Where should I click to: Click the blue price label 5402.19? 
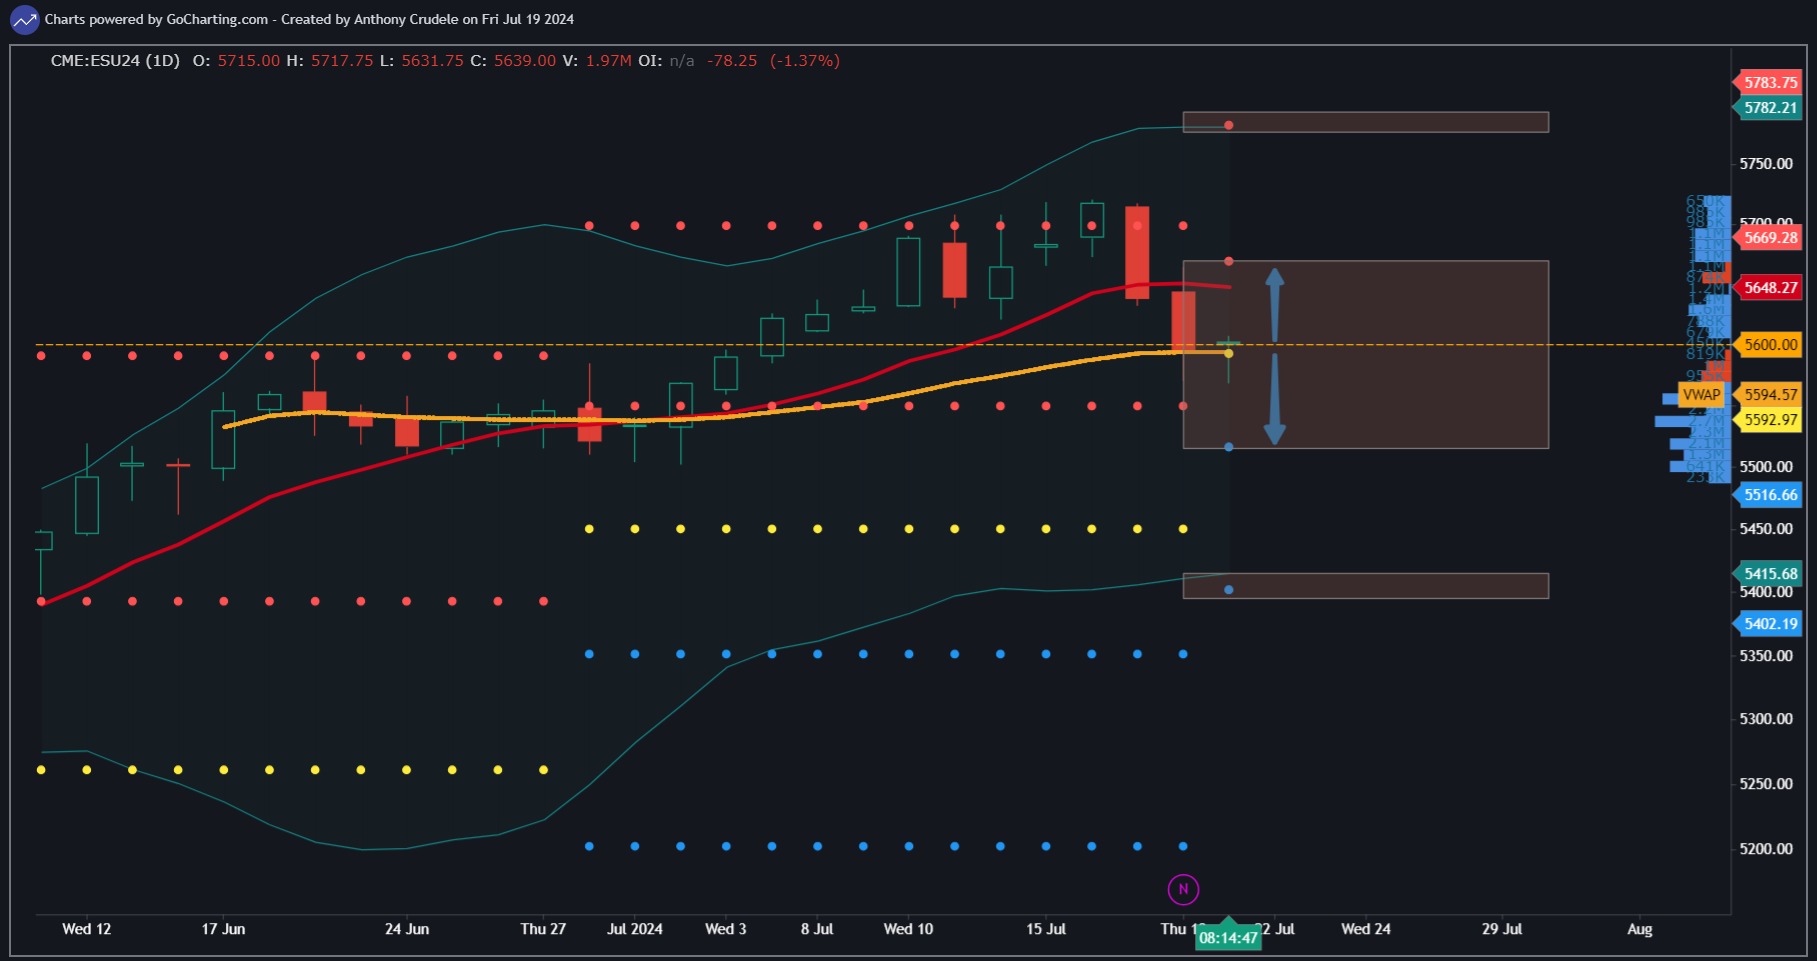pos(1769,623)
